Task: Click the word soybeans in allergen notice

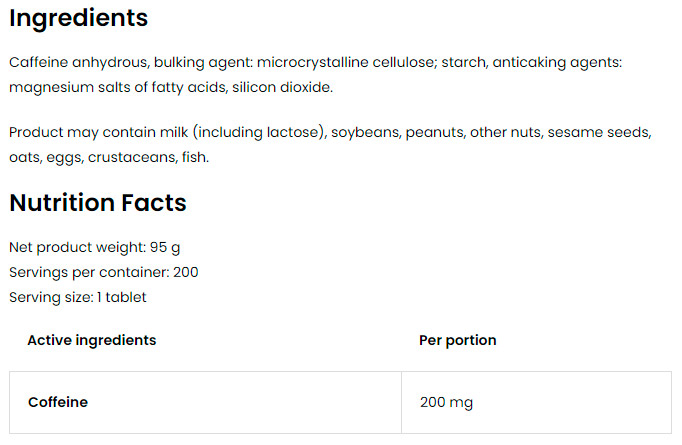Action: point(364,133)
